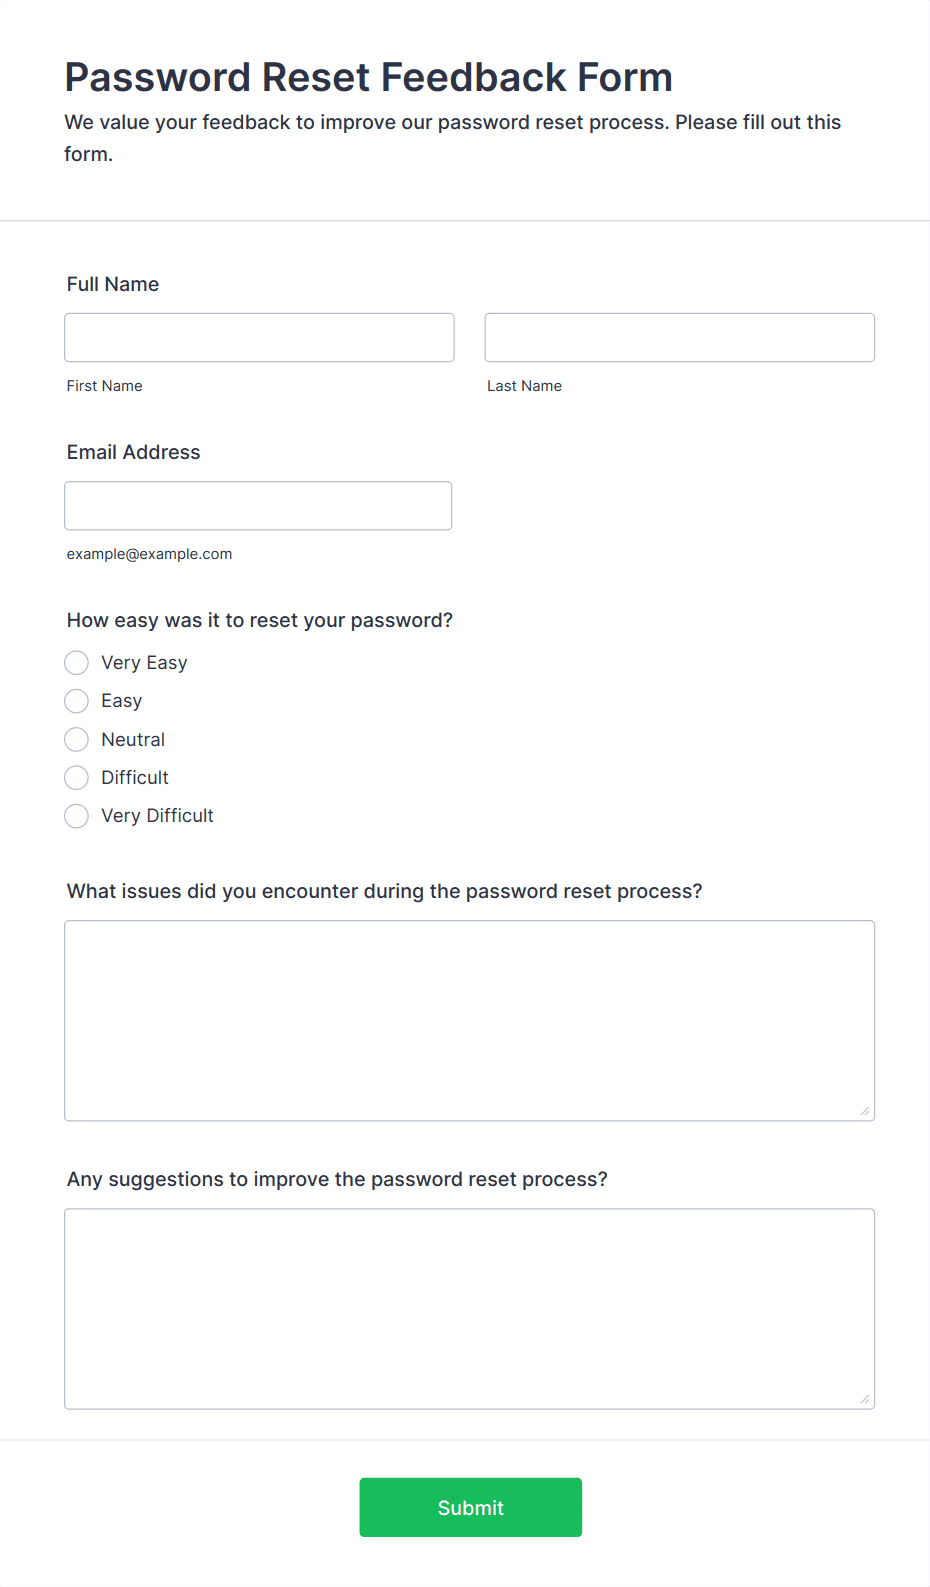Click the Email Address label
Image resolution: width=930 pixels, height=1587 pixels.
133,452
